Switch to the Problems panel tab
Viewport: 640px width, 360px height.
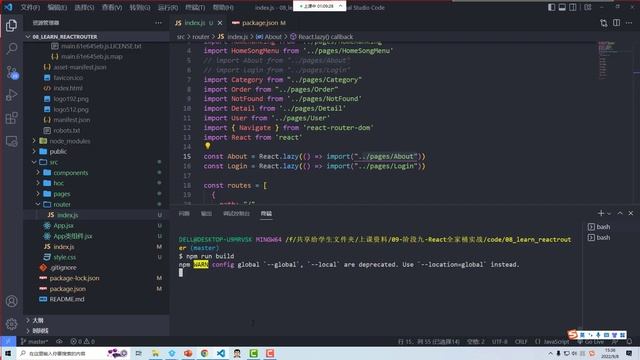184,213
